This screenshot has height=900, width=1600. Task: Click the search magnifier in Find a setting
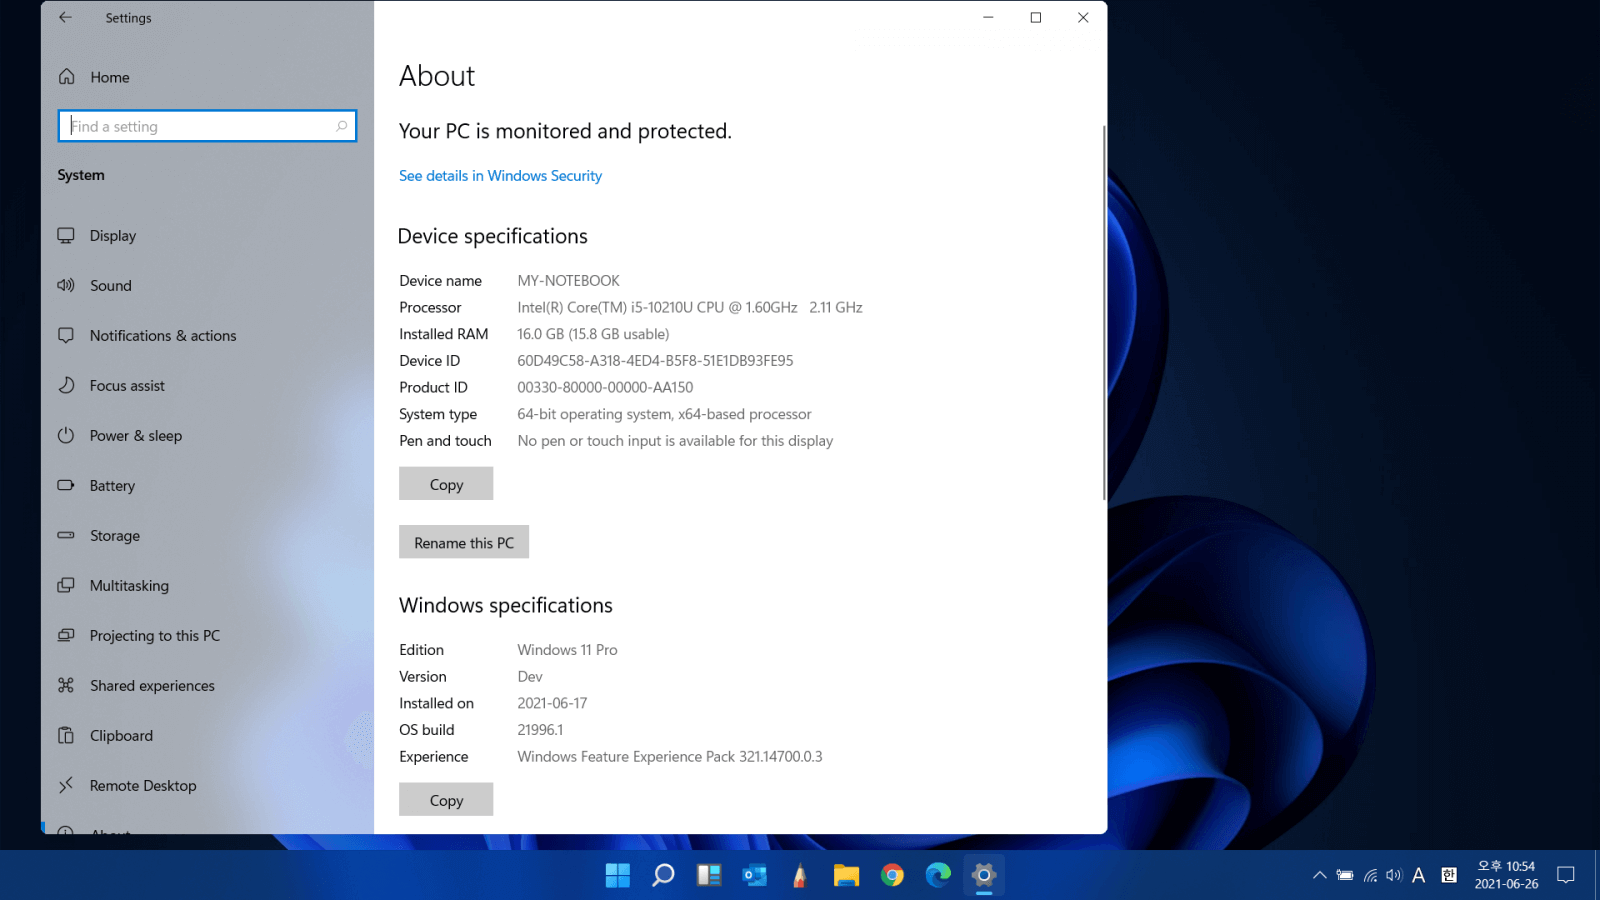342,126
